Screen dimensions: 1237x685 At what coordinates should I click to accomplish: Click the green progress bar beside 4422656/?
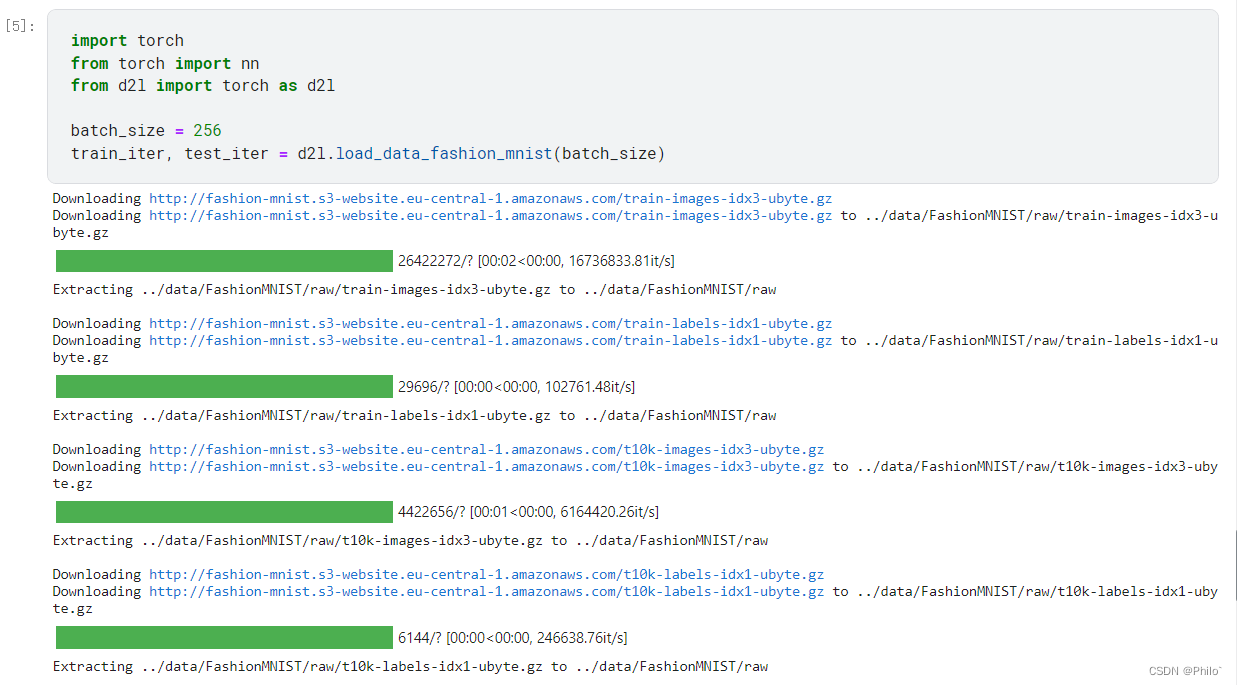[224, 512]
